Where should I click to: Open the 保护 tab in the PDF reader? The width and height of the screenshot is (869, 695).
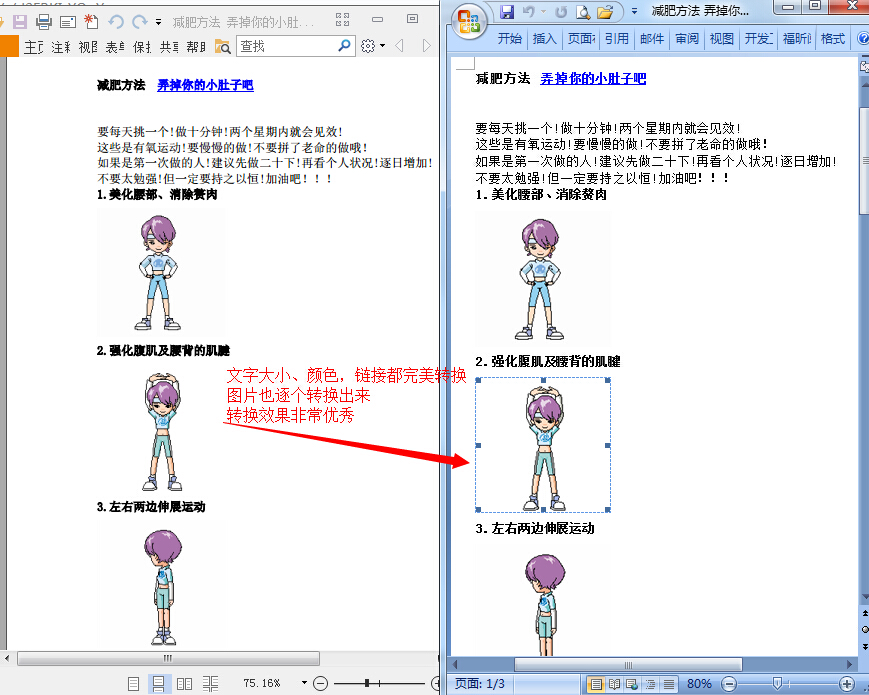click(x=142, y=47)
